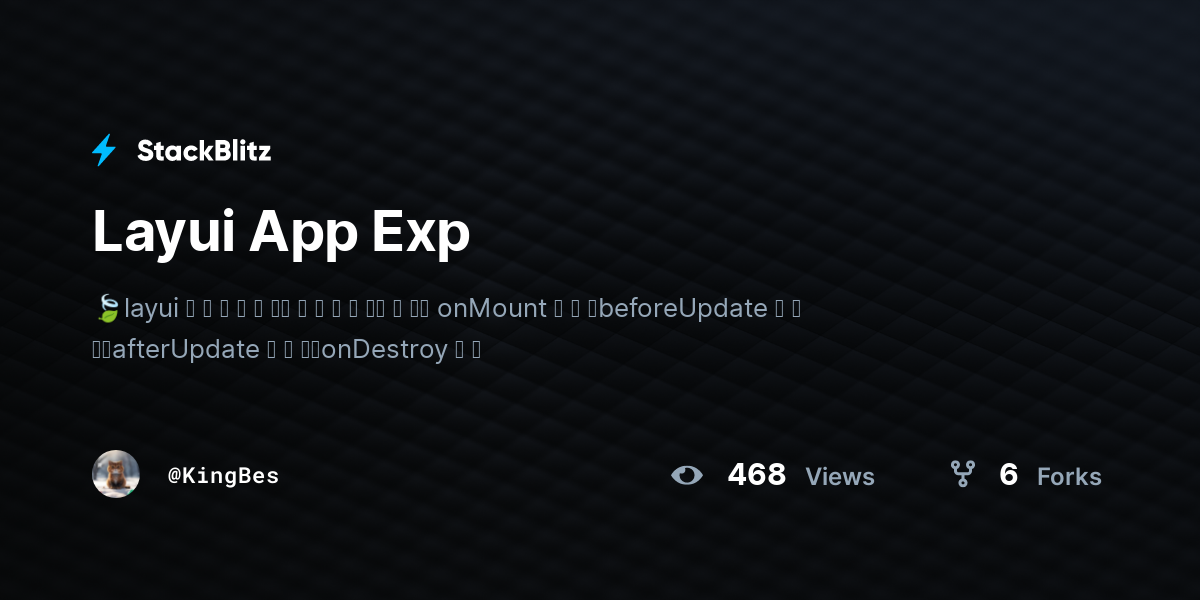Click the Views label

click(x=840, y=477)
